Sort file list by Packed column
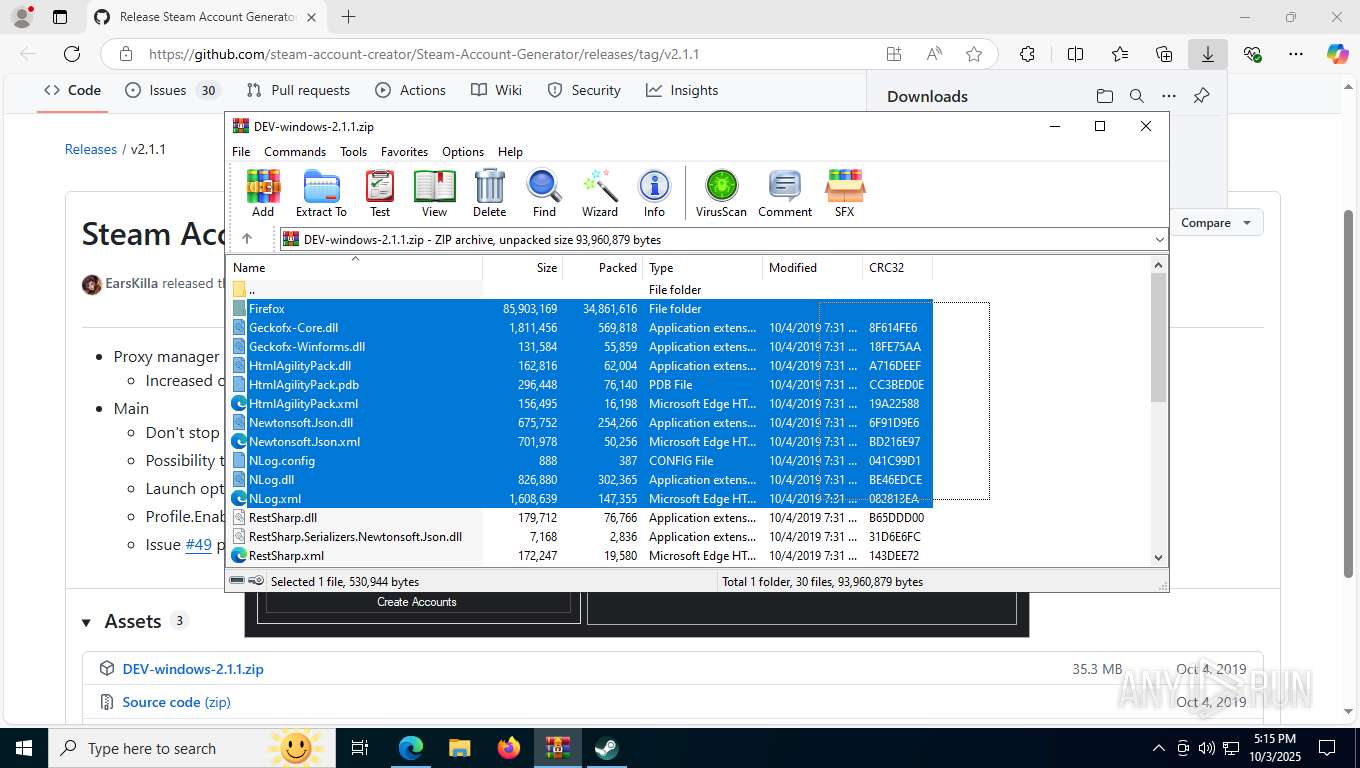 click(603, 268)
